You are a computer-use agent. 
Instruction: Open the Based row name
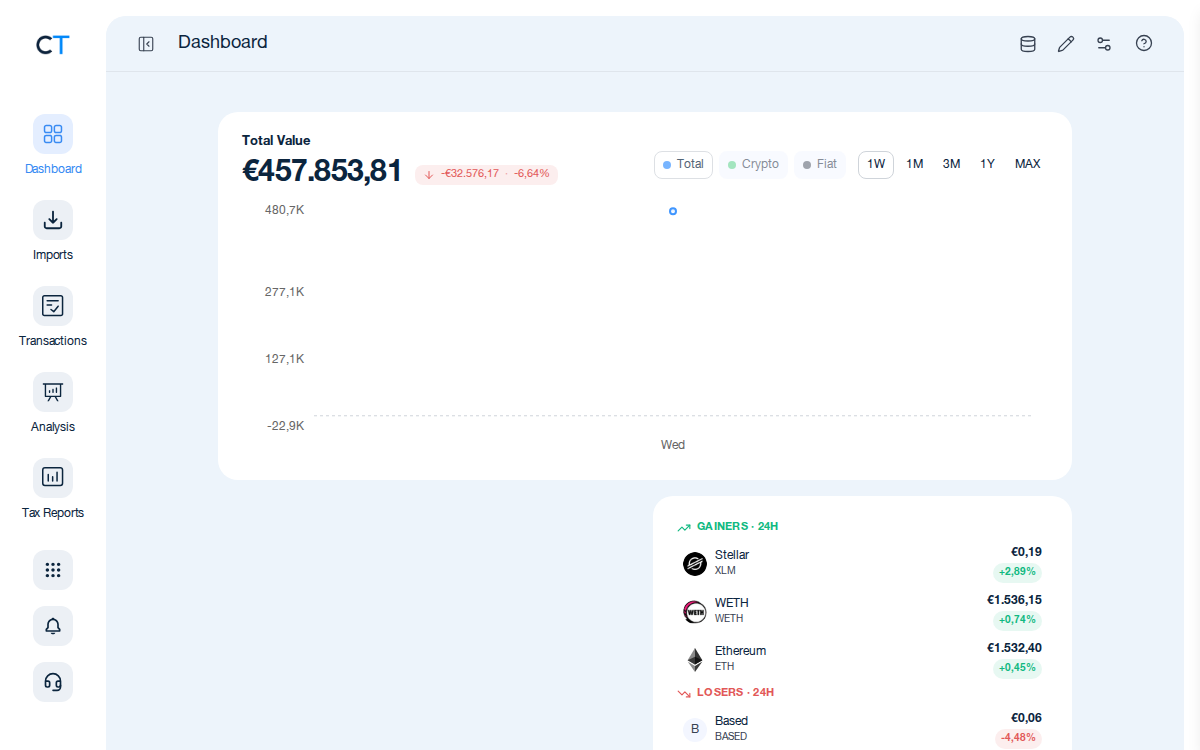tap(731, 721)
